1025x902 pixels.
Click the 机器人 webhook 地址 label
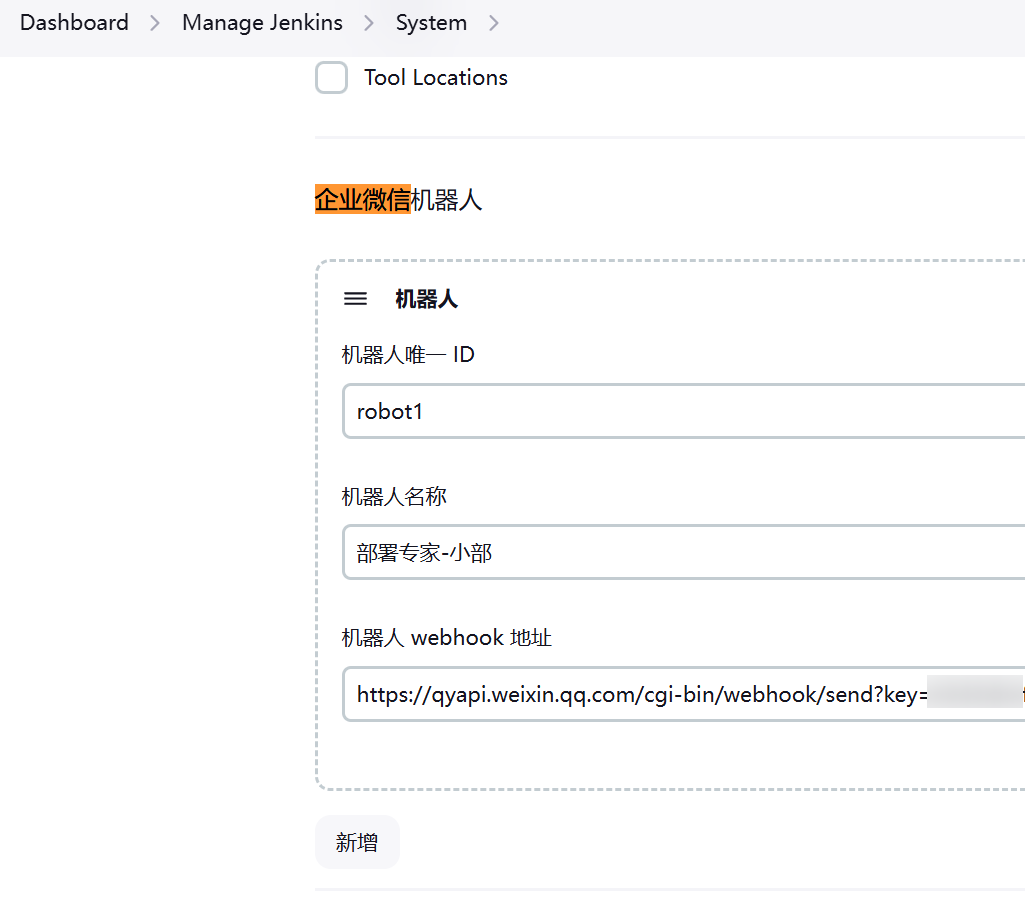446,637
